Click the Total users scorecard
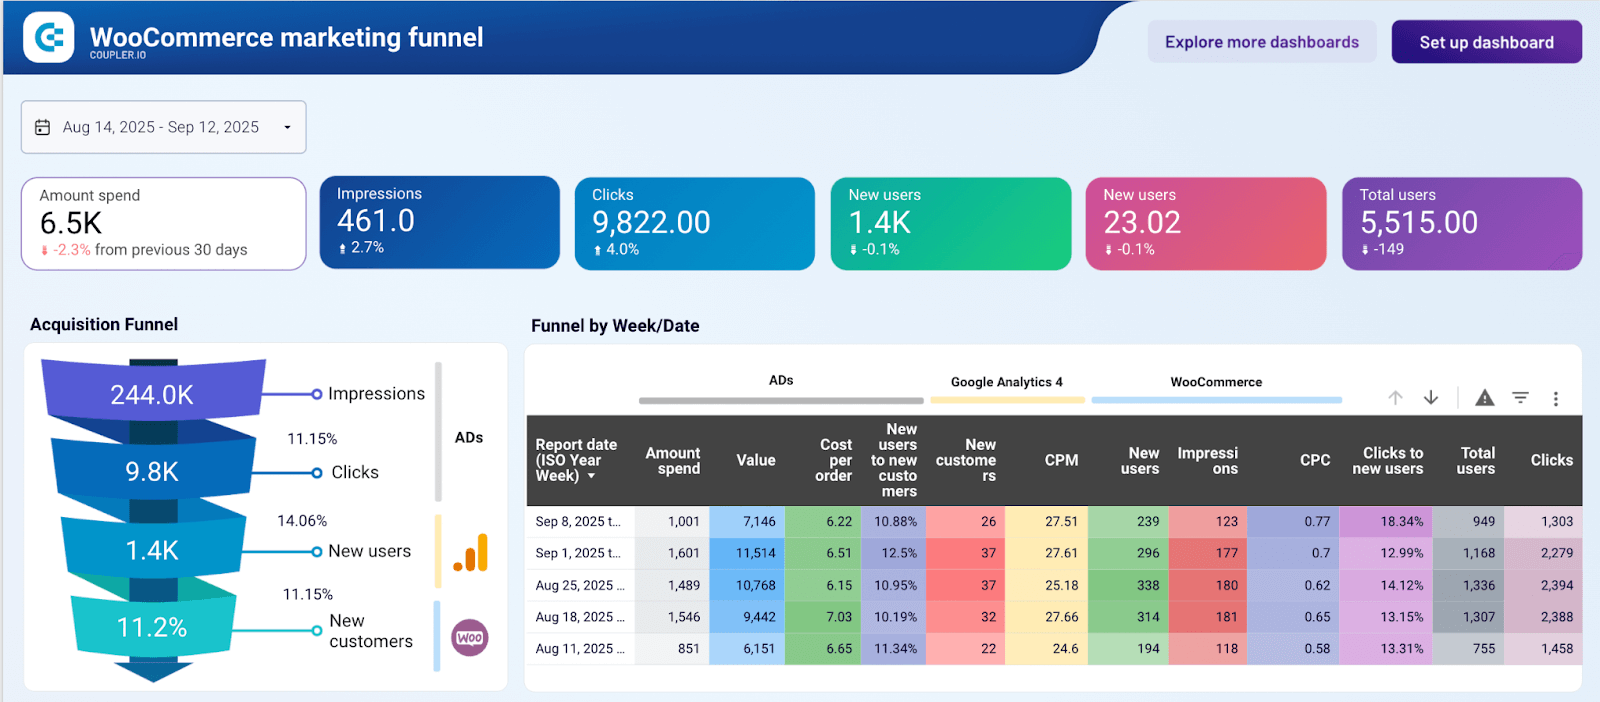Screen dimensions: 1600x702 (1461, 223)
